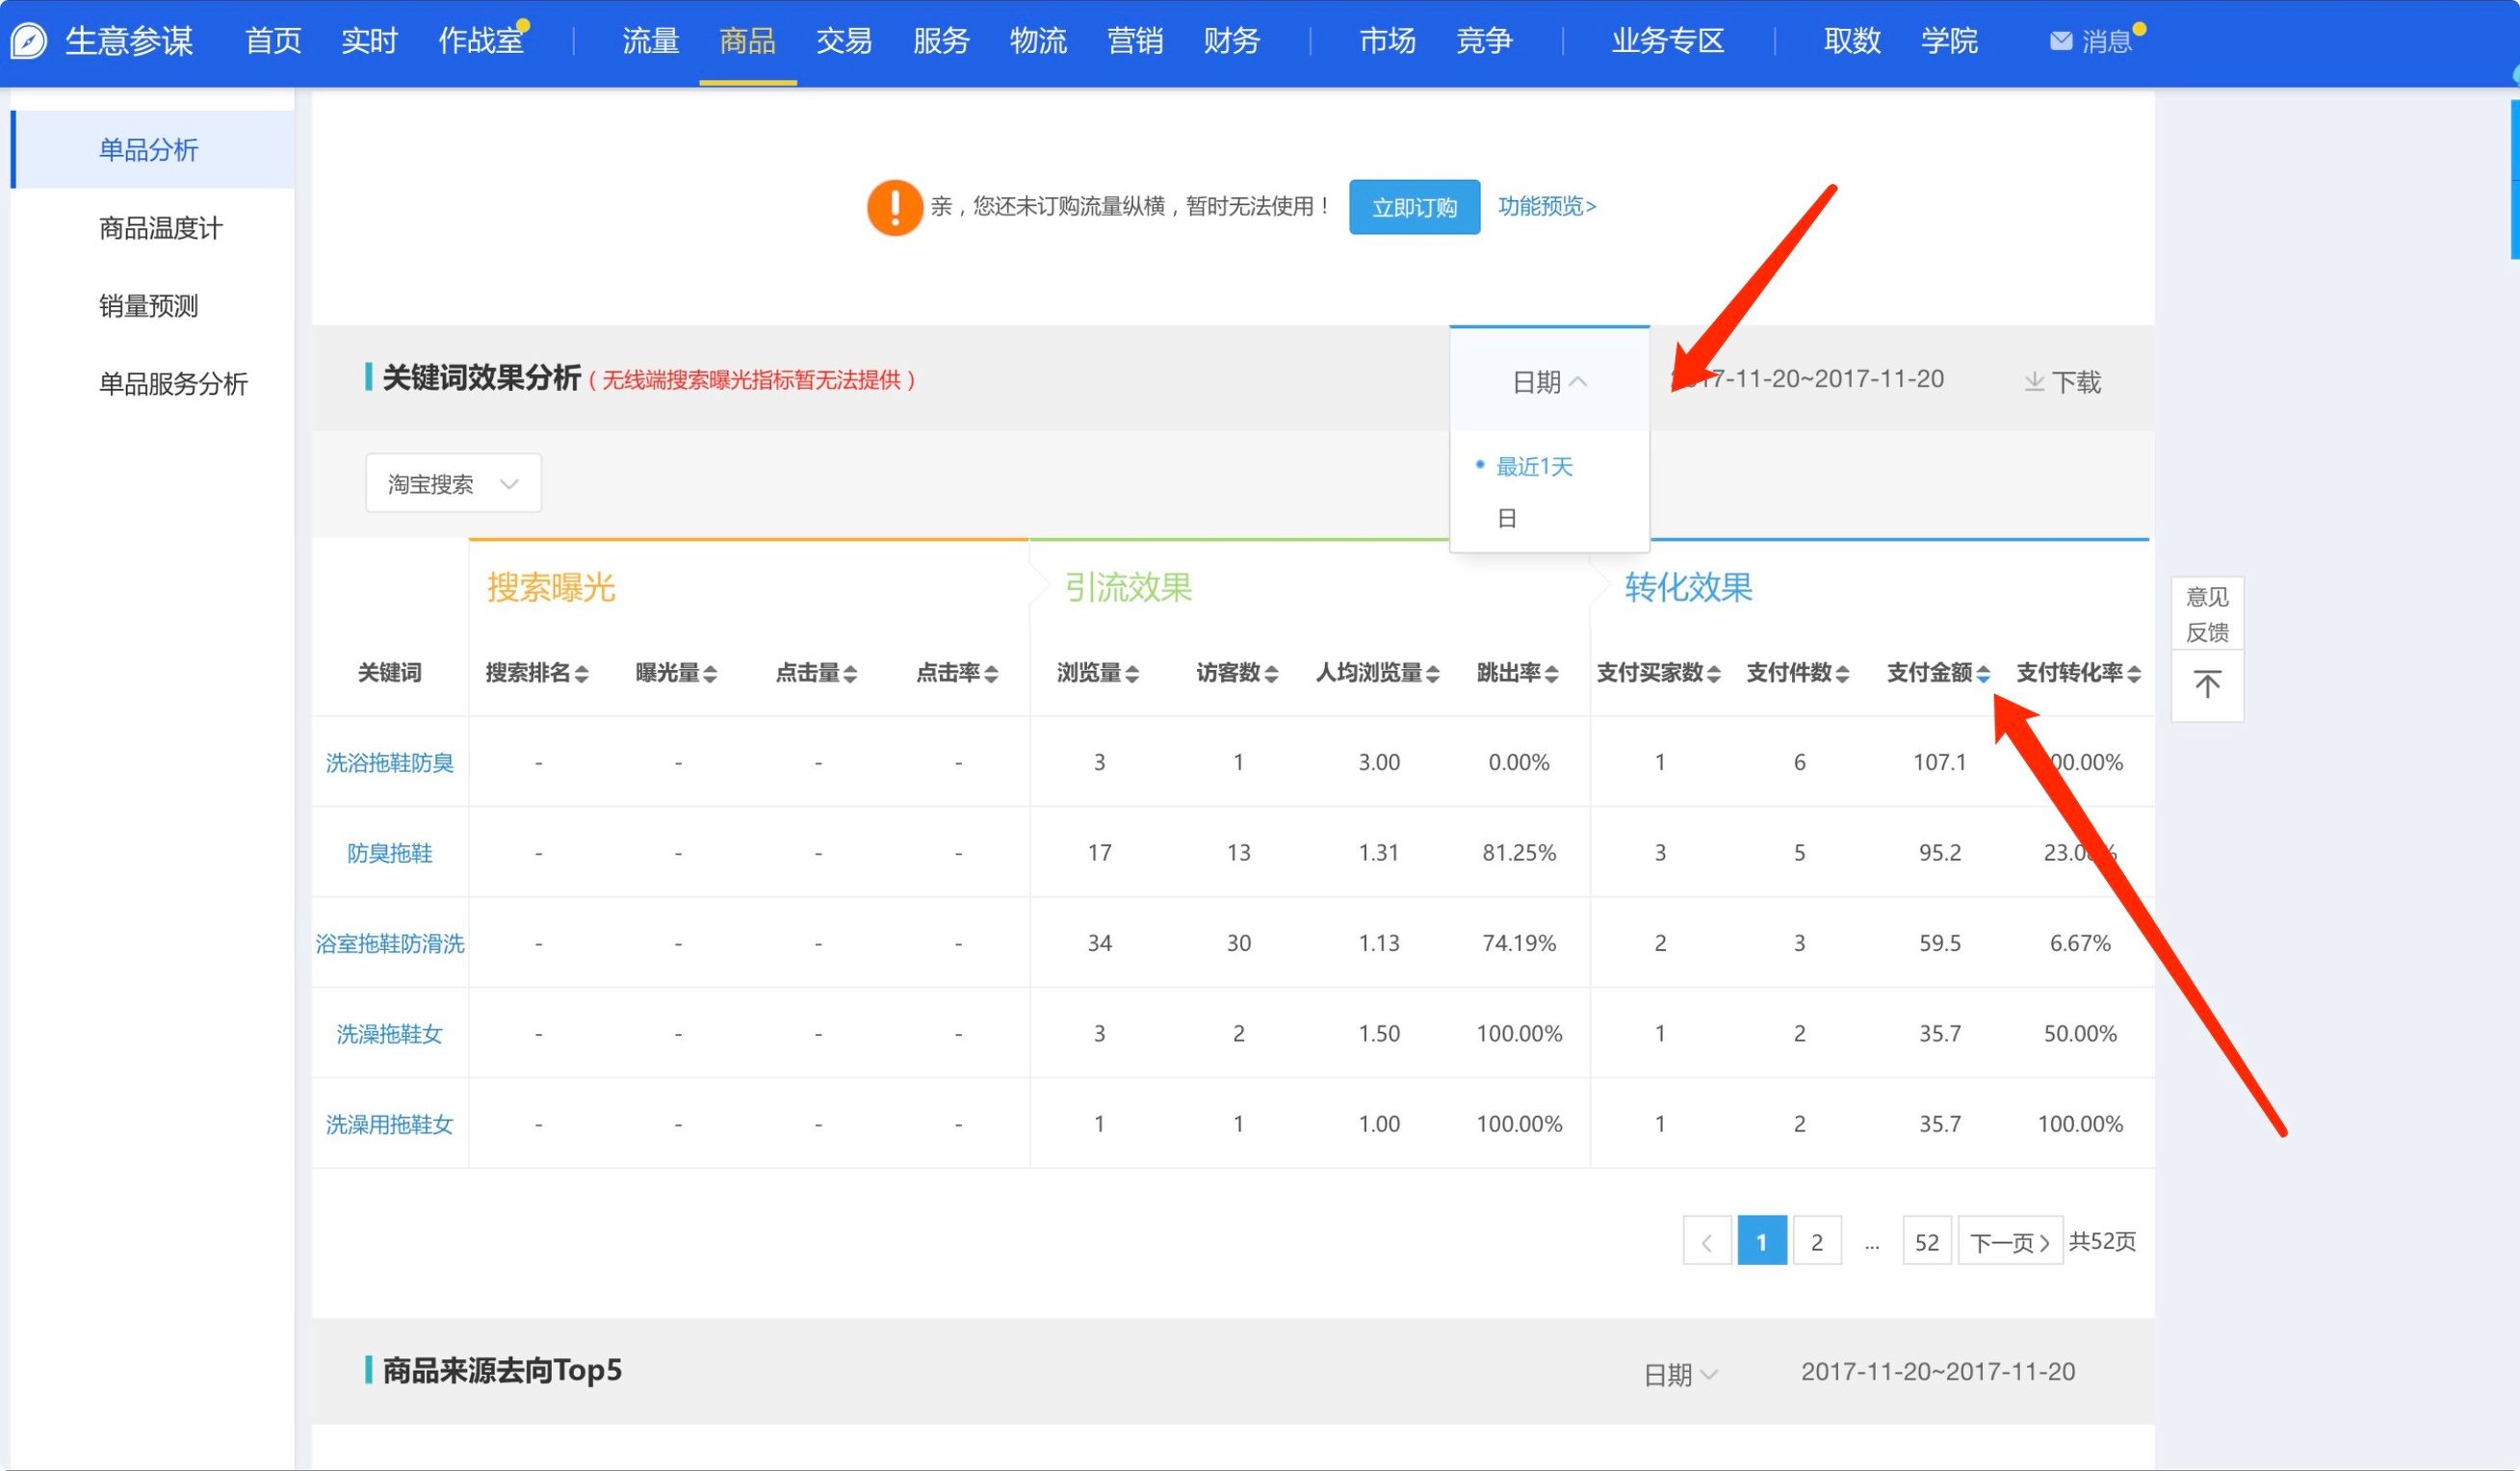Click the 生意参谋 compass logo icon

pos(27,40)
